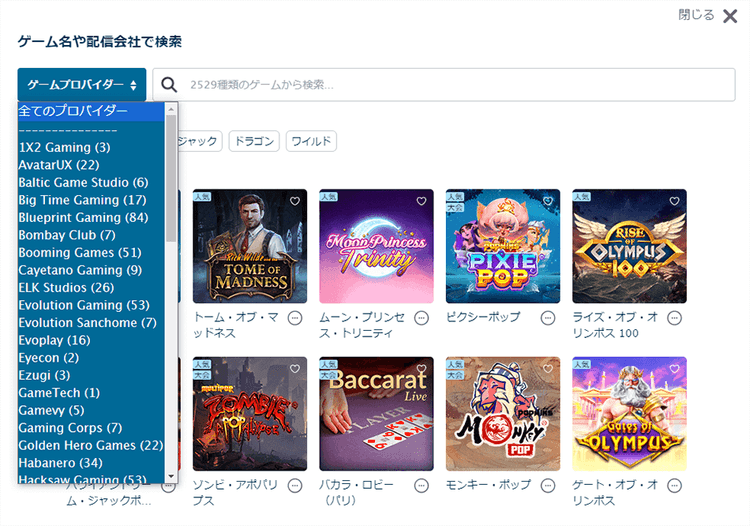Click the ワイルド tag button
The height and width of the screenshot is (526, 750).
311,141
